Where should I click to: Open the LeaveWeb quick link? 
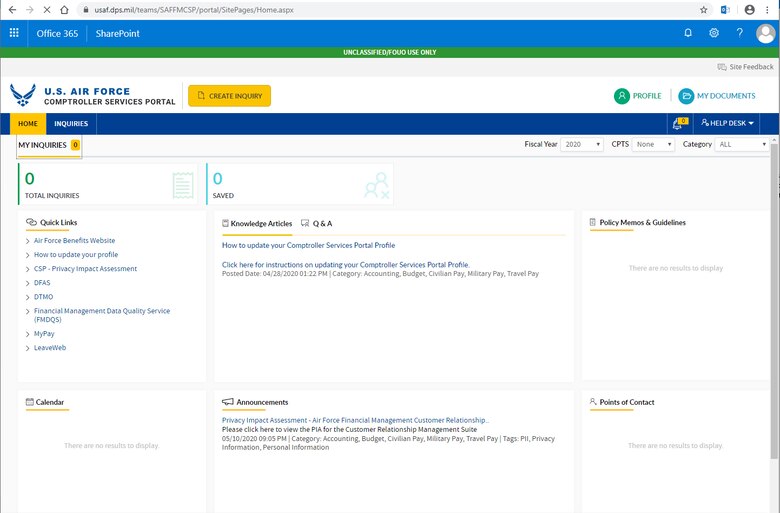coord(49,348)
